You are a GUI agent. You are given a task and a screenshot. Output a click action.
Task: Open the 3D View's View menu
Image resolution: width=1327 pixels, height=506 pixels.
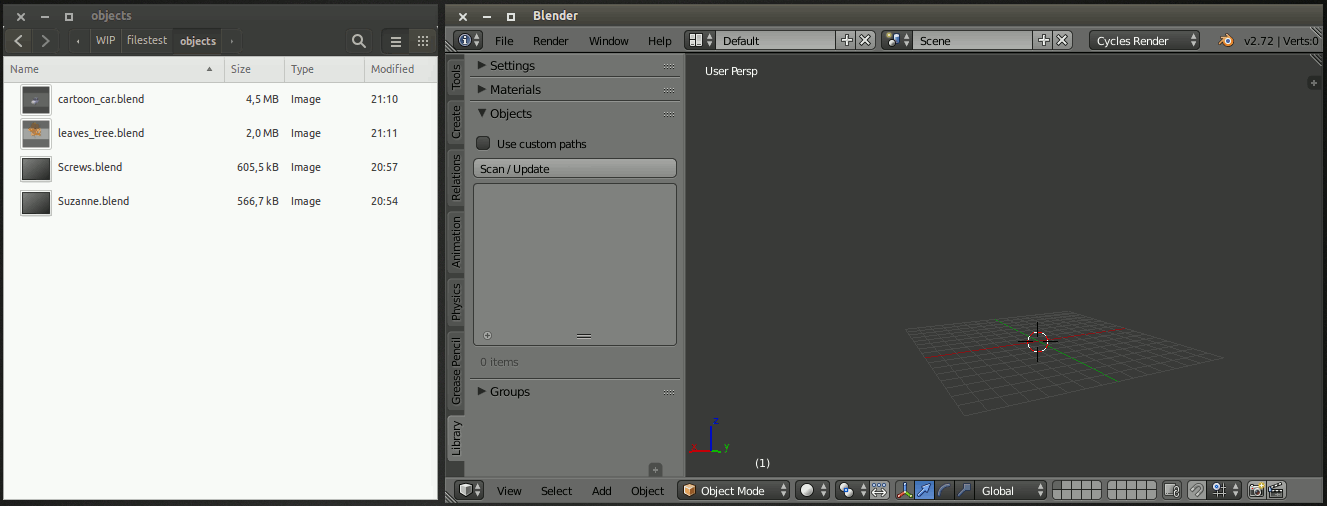tap(509, 491)
